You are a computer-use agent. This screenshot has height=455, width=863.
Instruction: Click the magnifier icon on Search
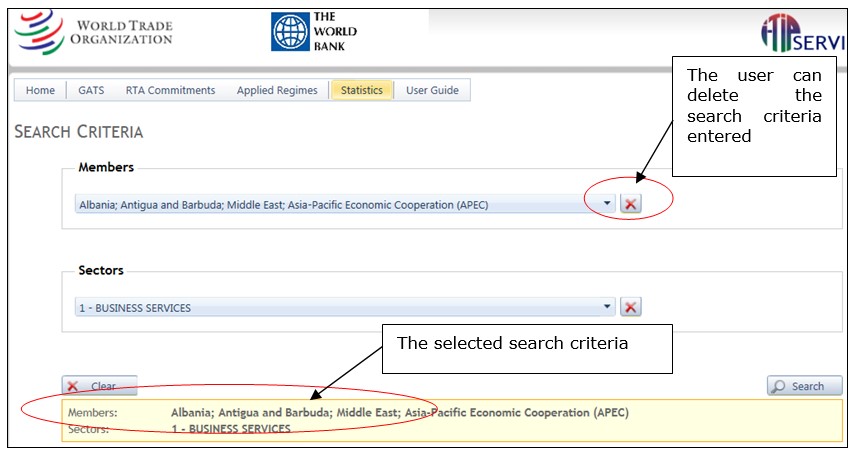tap(778, 386)
